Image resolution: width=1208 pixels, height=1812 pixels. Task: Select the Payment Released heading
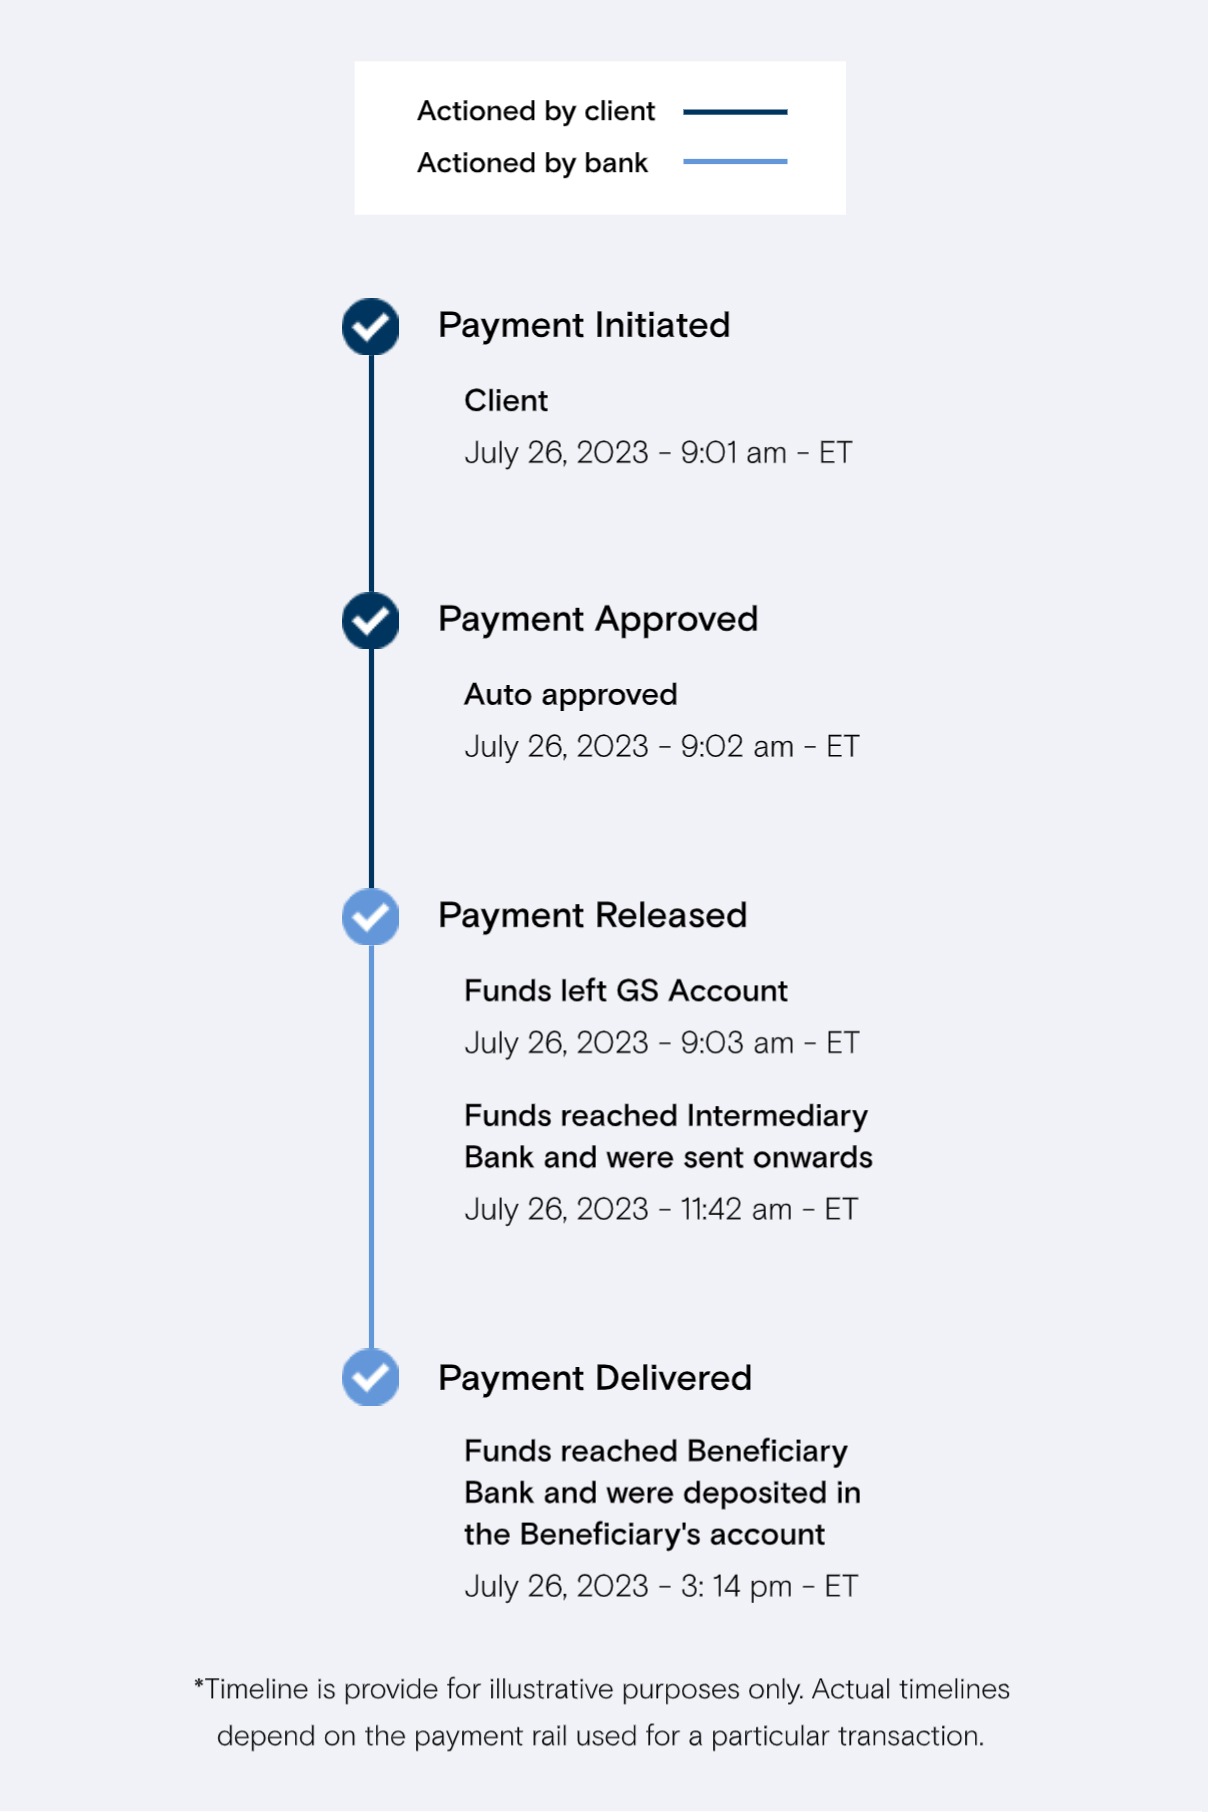[593, 915]
